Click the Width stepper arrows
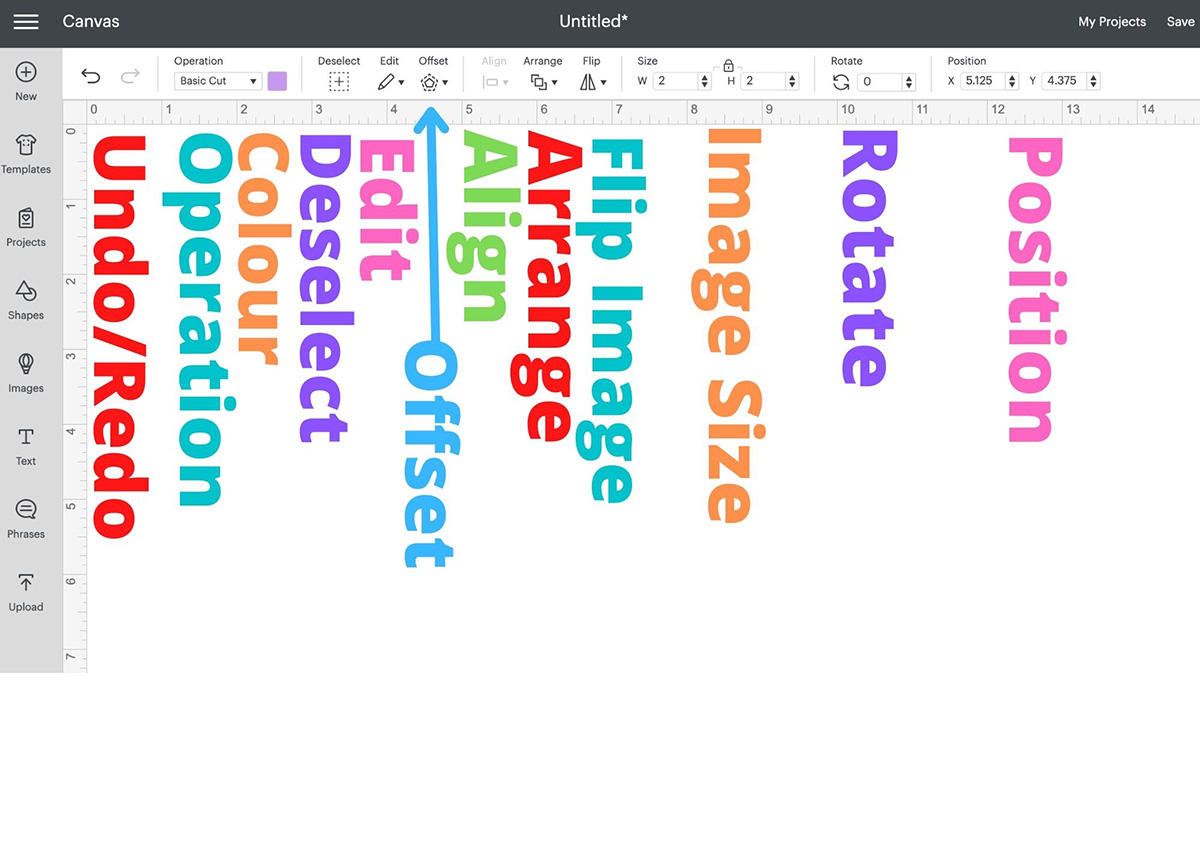This screenshot has width=1200, height=857. (x=706, y=81)
